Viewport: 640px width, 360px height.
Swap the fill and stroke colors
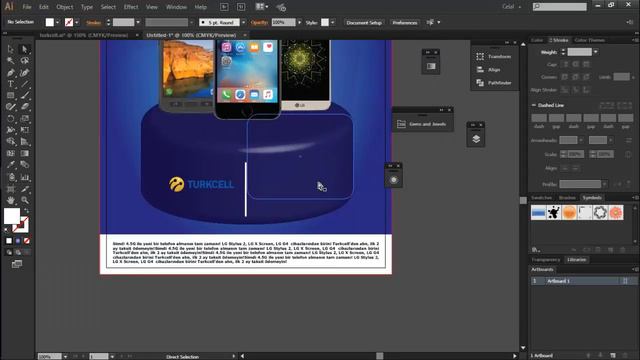pyautogui.click(x=26, y=211)
